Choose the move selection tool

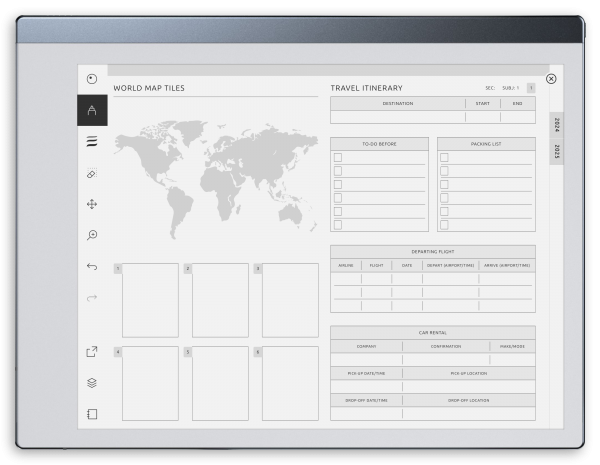pyautogui.click(x=92, y=204)
